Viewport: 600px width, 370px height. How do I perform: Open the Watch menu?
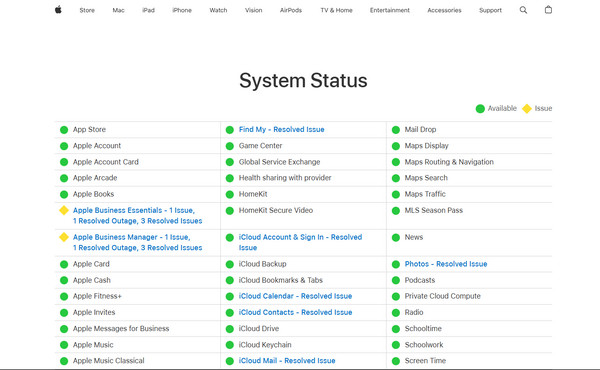(x=218, y=10)
